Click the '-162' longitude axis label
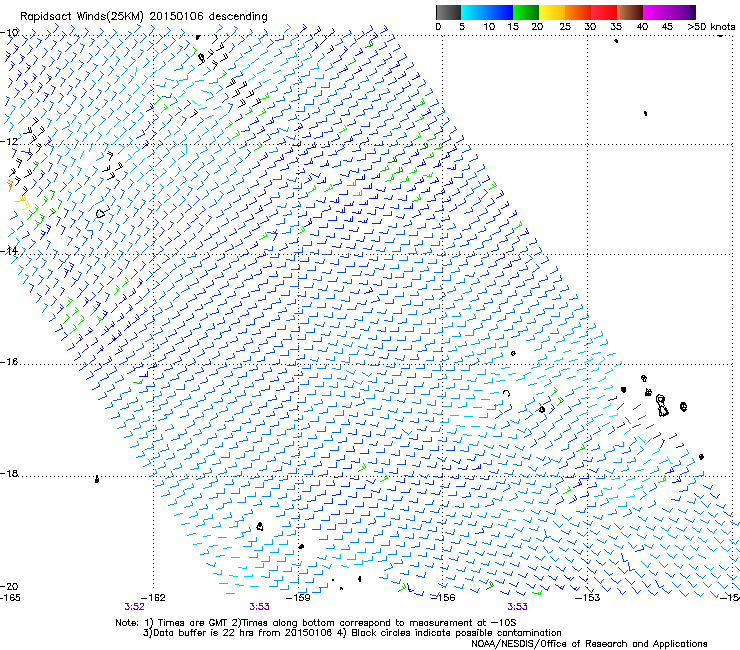 click(154, 598)
